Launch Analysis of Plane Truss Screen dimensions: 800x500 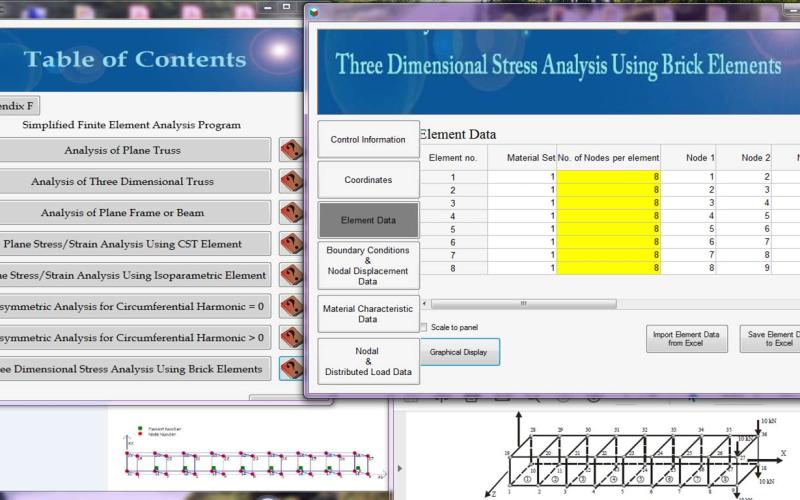click(135, 150)
